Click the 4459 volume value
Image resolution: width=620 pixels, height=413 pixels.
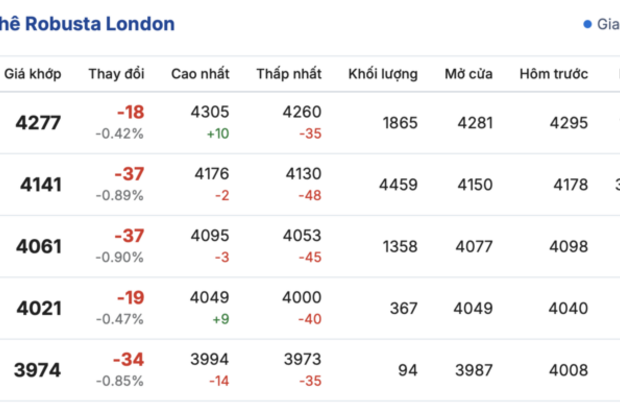click(x=398, y=184)
